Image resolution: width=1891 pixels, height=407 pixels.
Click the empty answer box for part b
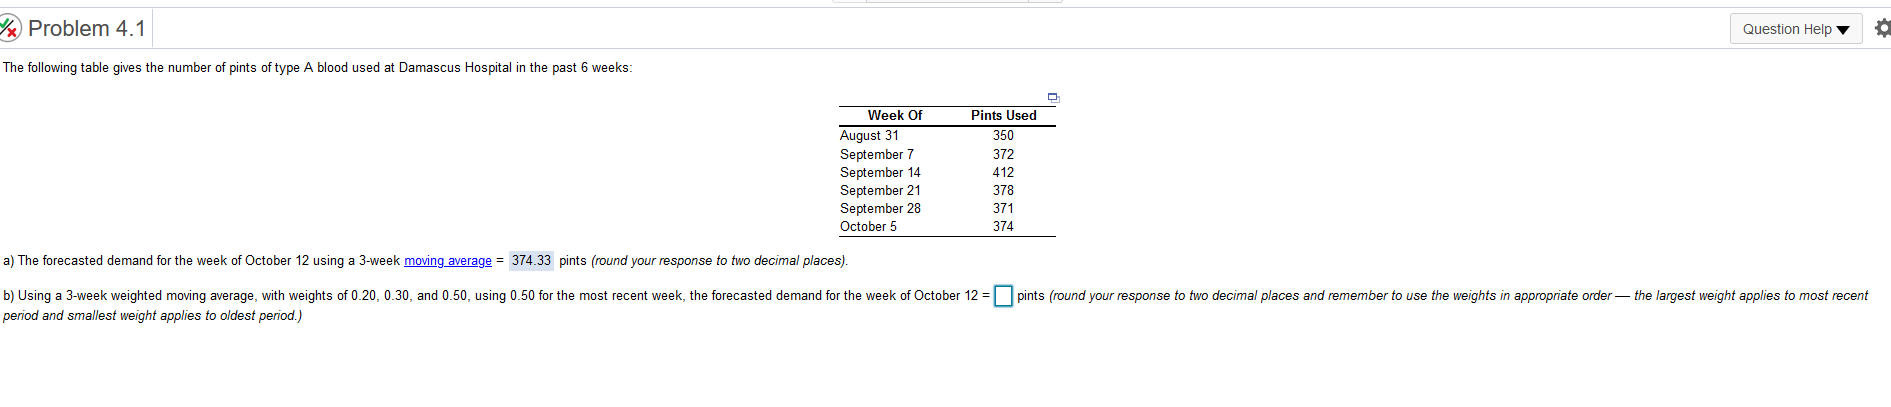(1003, 296)
